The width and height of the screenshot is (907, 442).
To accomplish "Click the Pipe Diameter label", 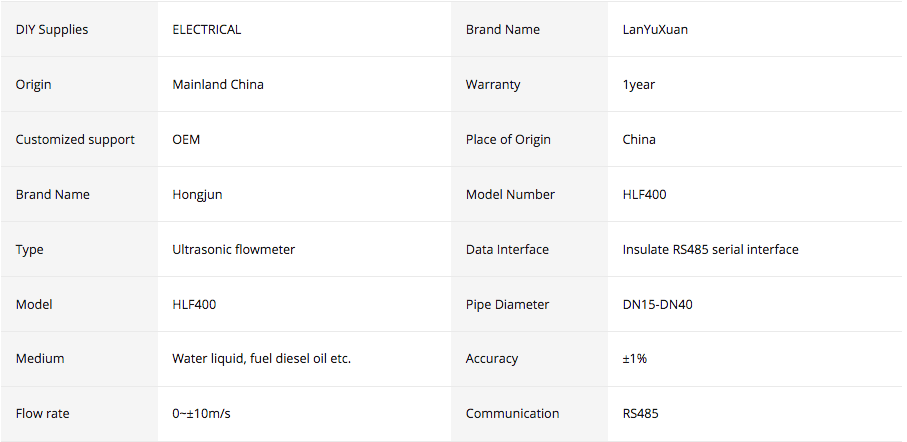I will pos(506,305).
